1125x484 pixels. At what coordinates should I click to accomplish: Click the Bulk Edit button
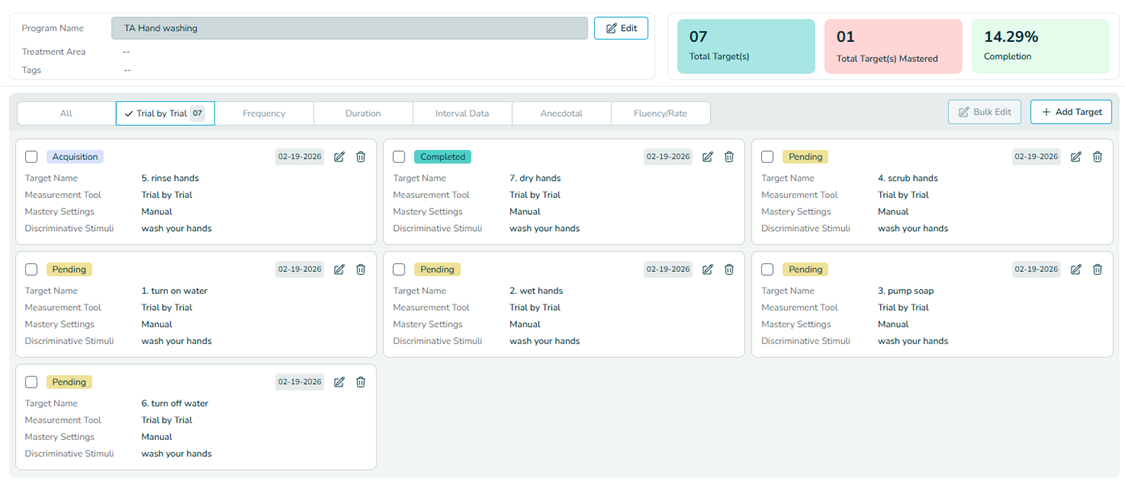(984, 112)
